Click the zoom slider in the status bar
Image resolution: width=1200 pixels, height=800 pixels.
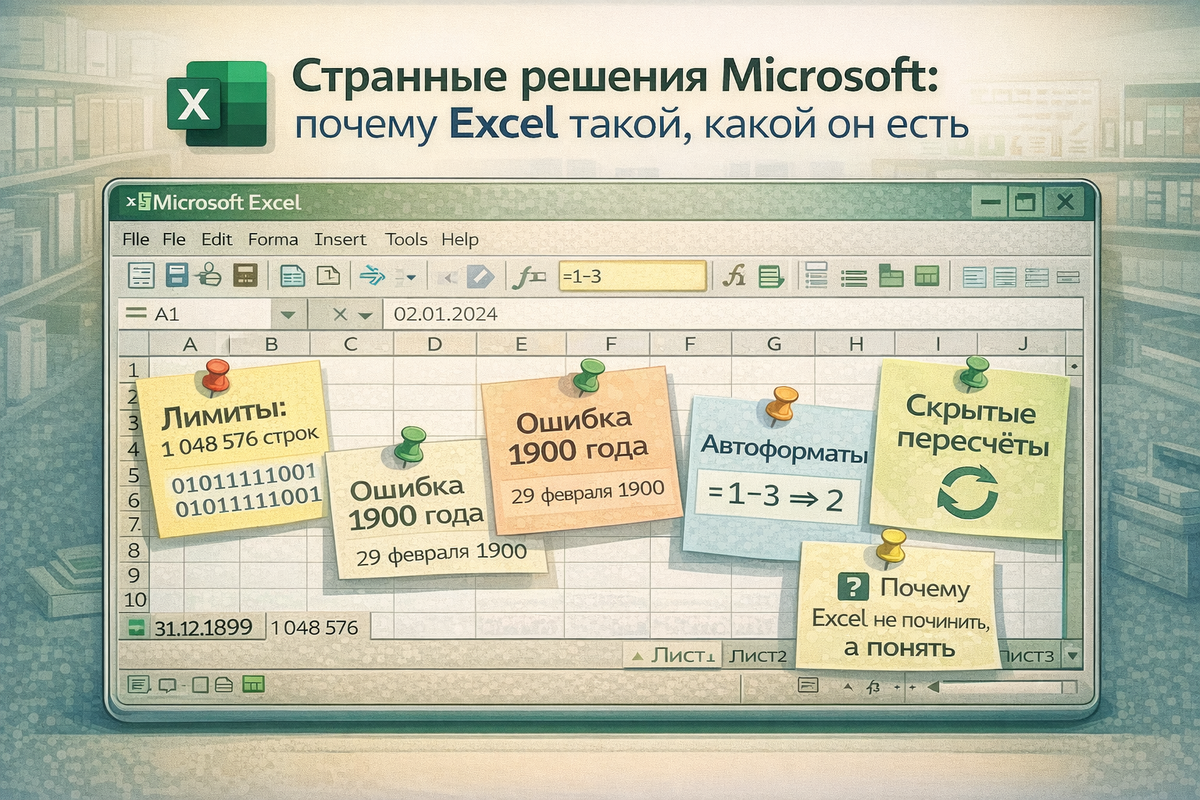(x=1008, y=687)
